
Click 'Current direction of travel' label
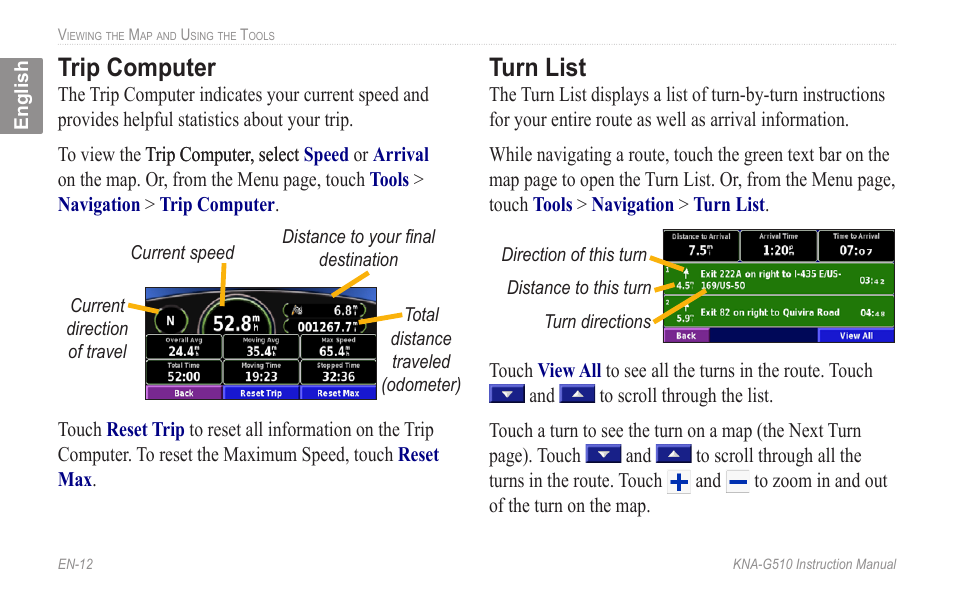coord(97,329)
